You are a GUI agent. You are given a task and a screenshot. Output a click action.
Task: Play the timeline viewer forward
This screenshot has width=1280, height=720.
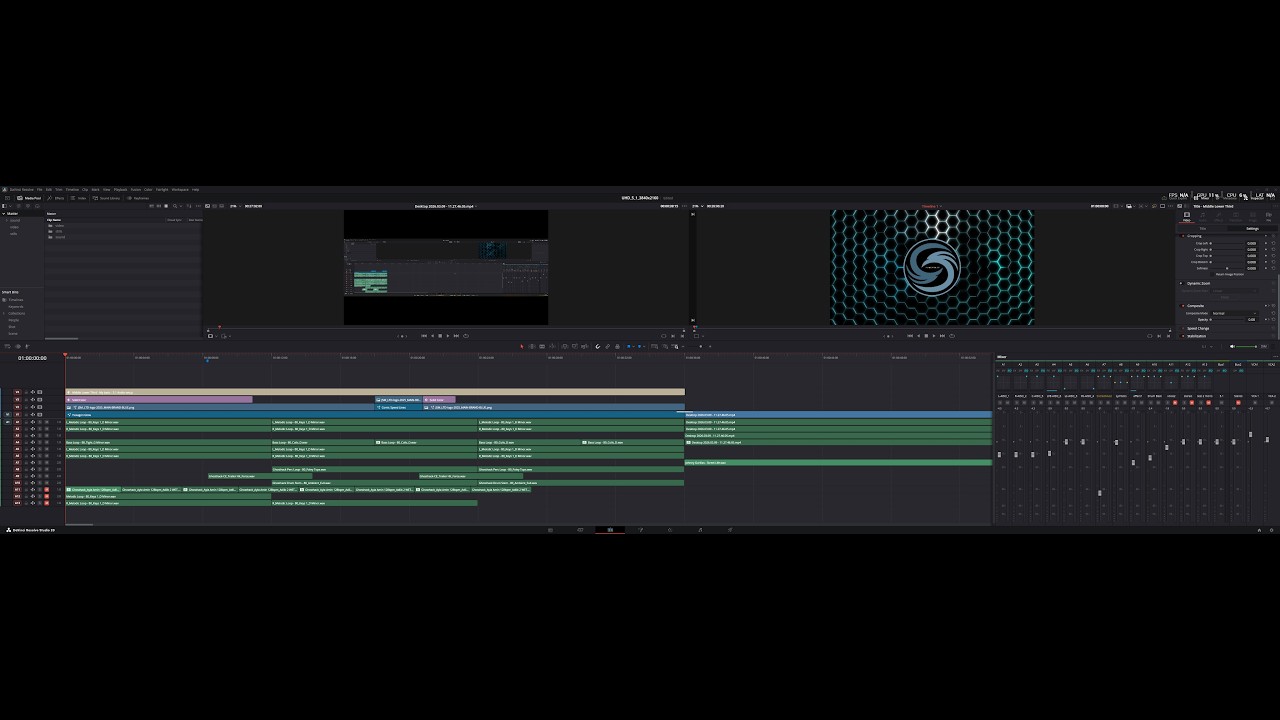pyautogui.click(x=934, y=336)
